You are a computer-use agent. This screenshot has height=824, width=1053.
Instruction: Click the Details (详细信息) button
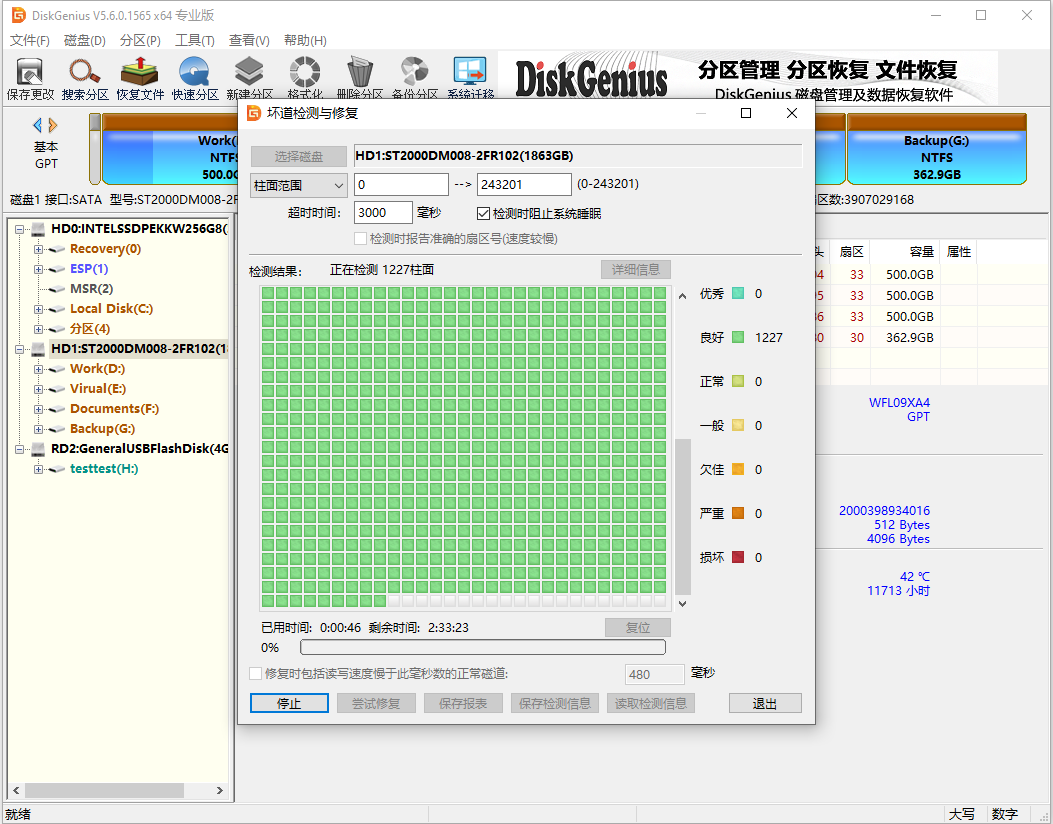click(635, 269)
